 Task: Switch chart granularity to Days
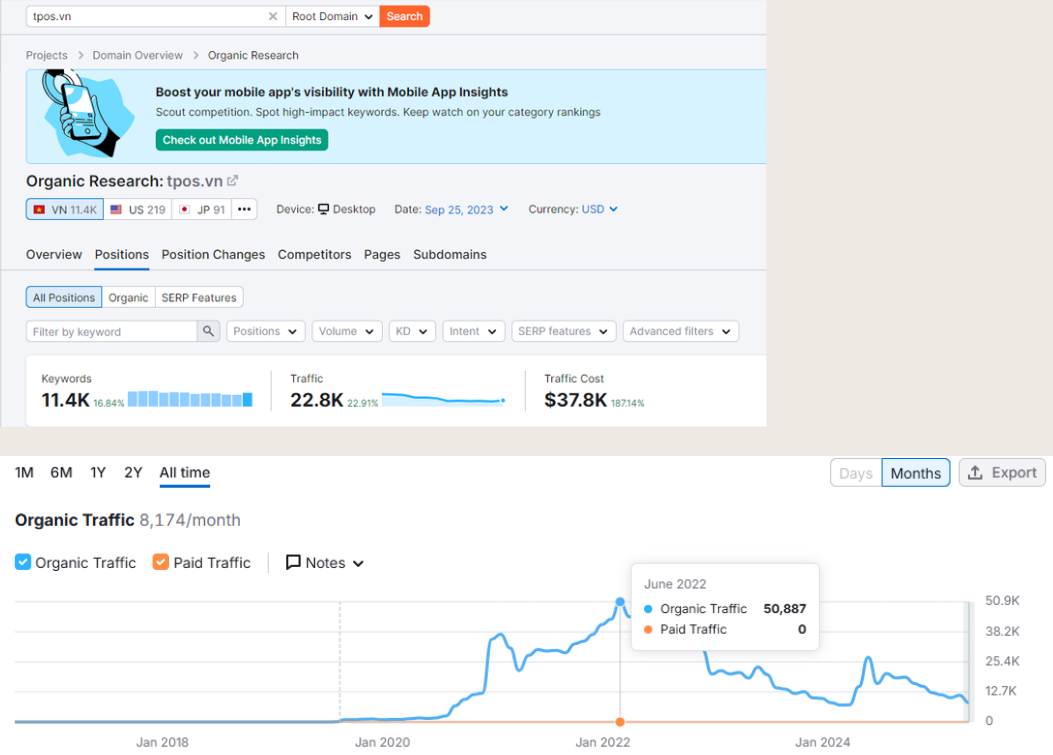(856, 473)
